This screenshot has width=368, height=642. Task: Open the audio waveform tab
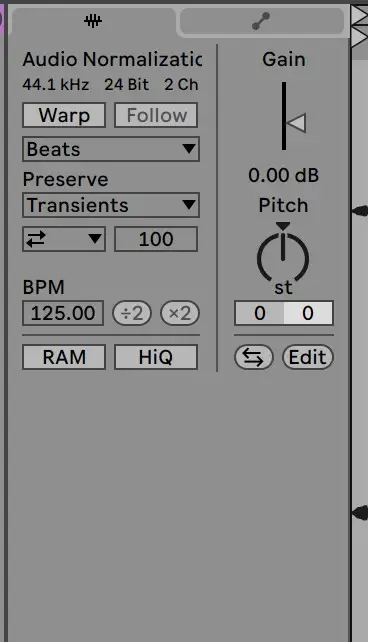[x=93, y=21]
